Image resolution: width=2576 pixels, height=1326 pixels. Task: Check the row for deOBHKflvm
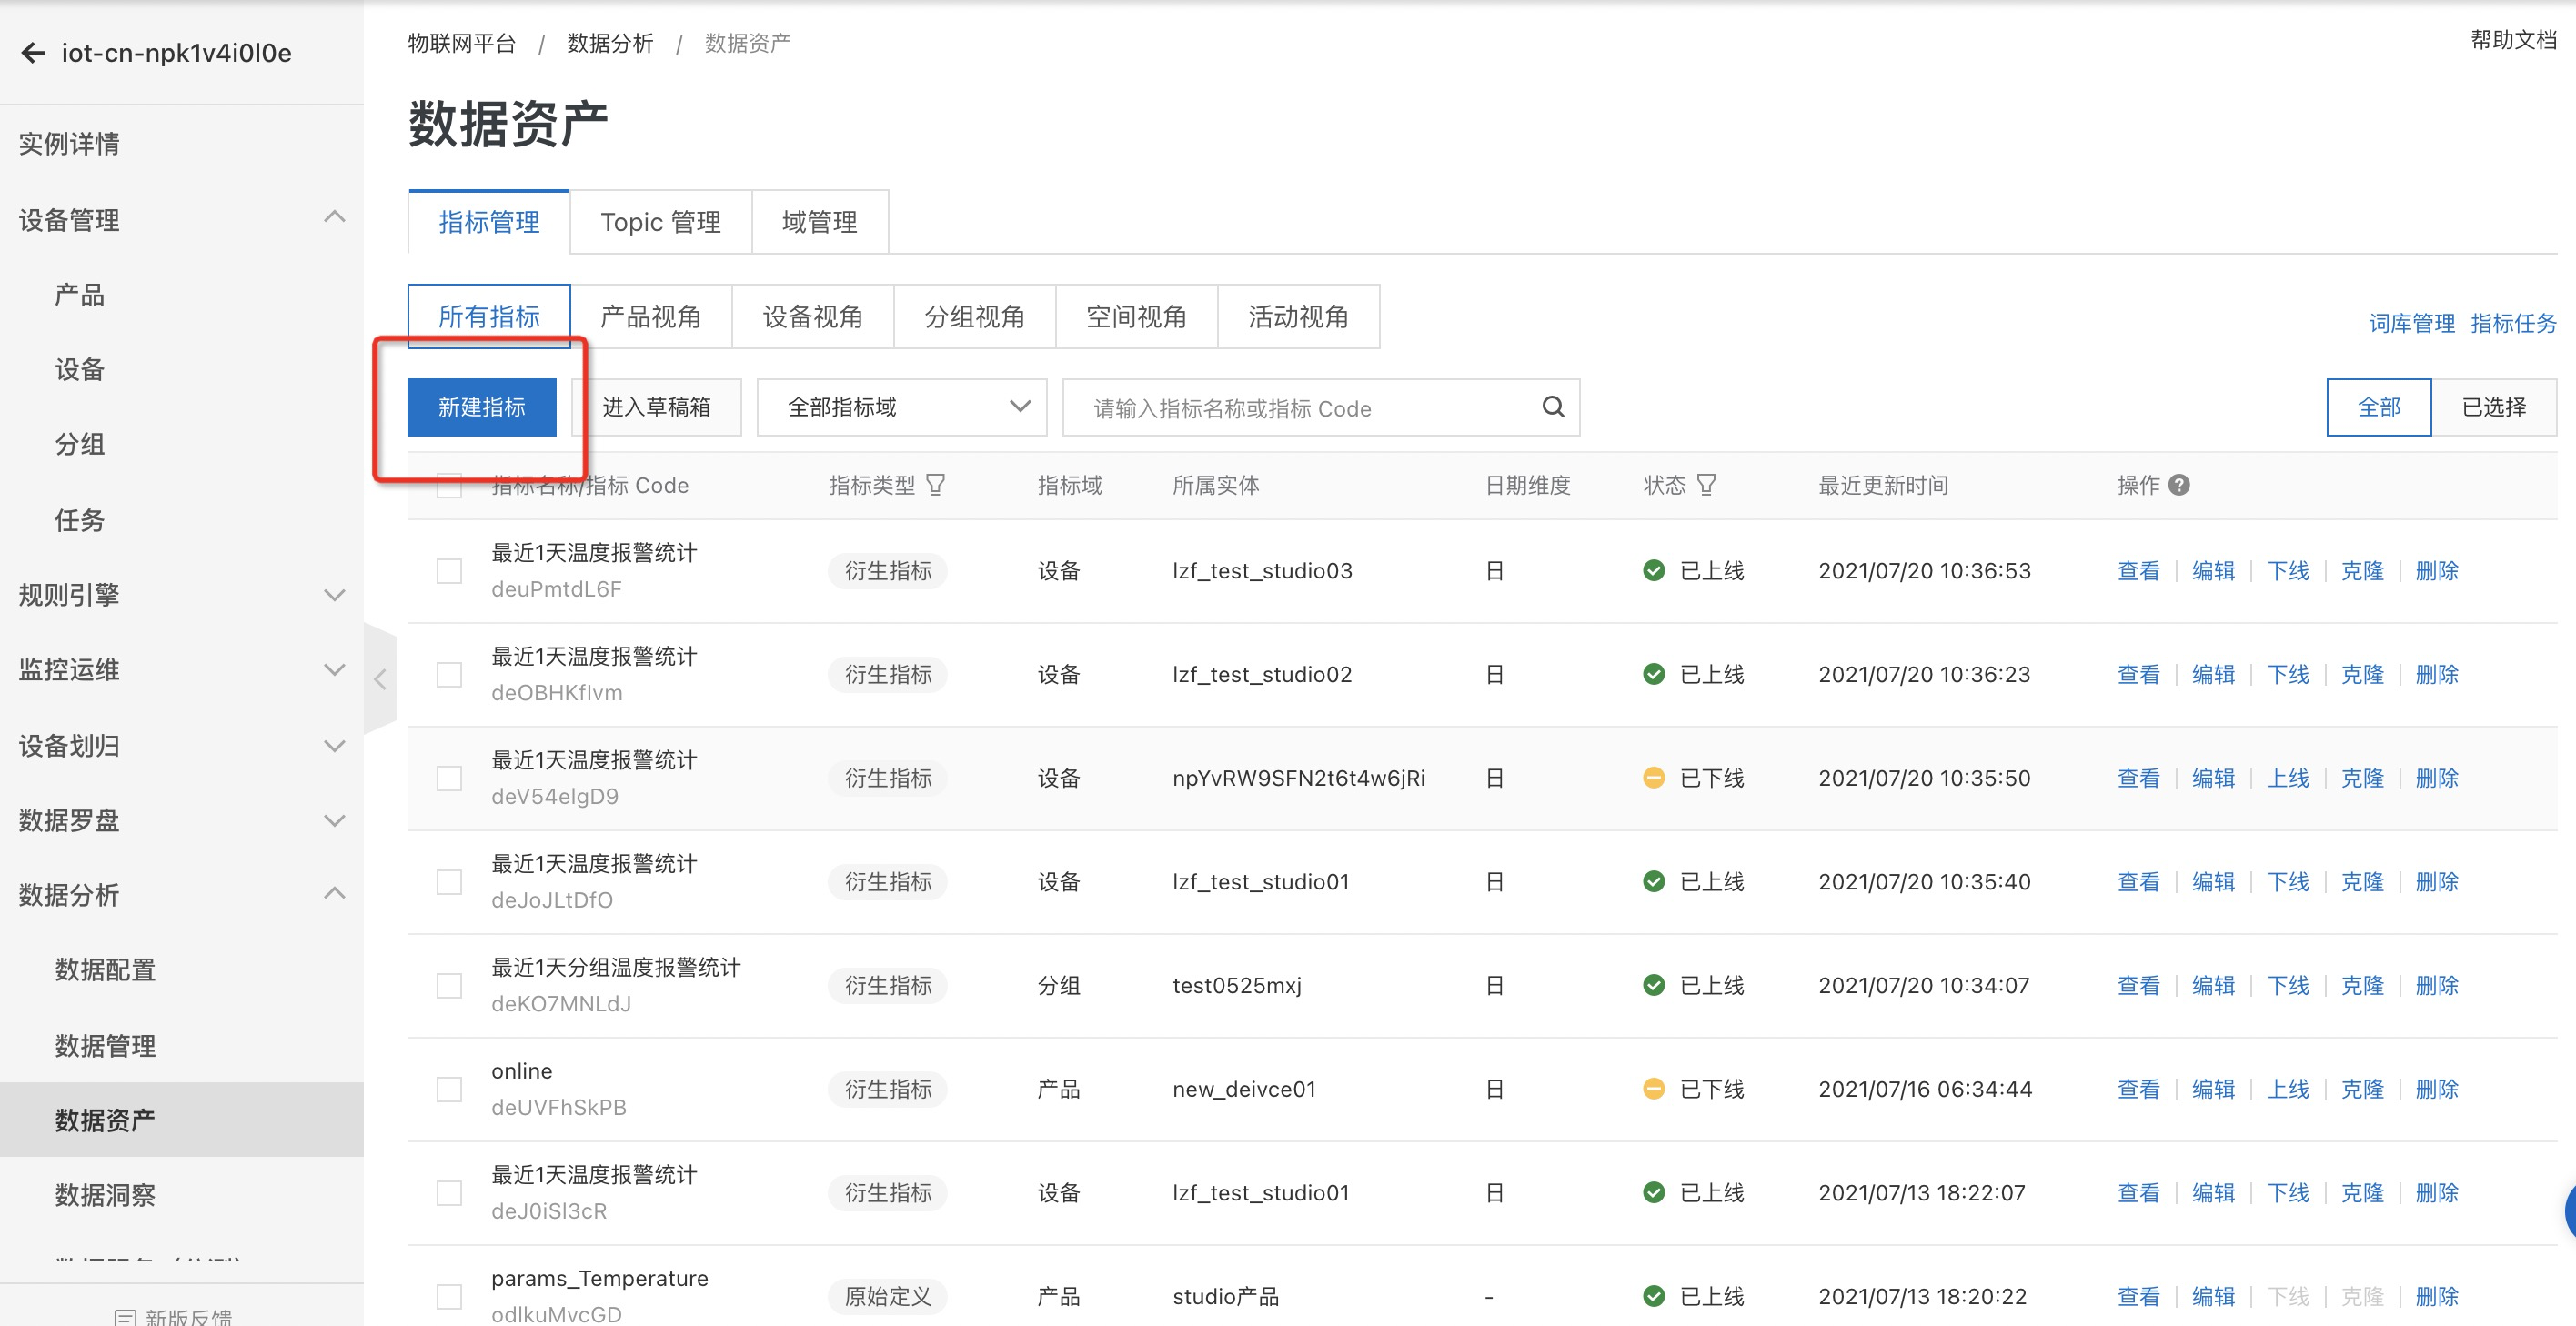(449, 675)
